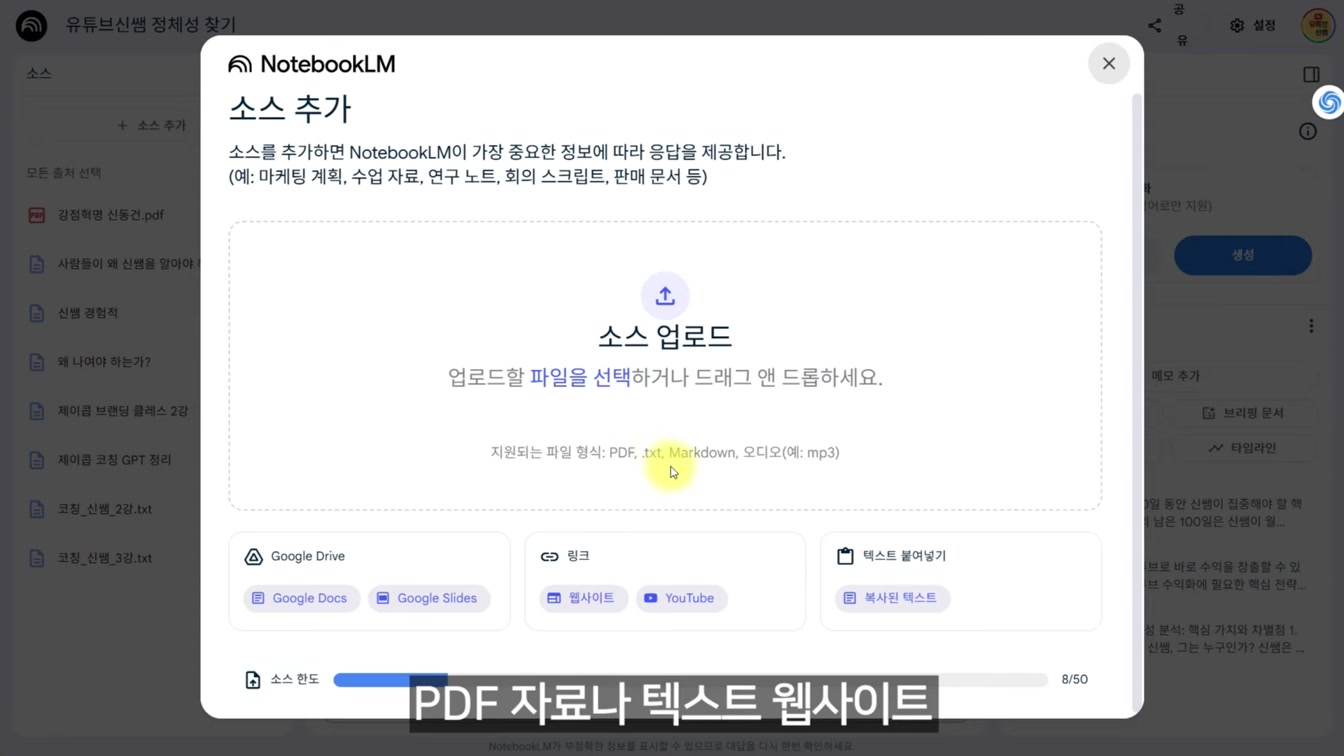Open source 코칭_신쌤_3강.txt
Viewport: 1344px width, 756px height.
(x=105, y=558)
